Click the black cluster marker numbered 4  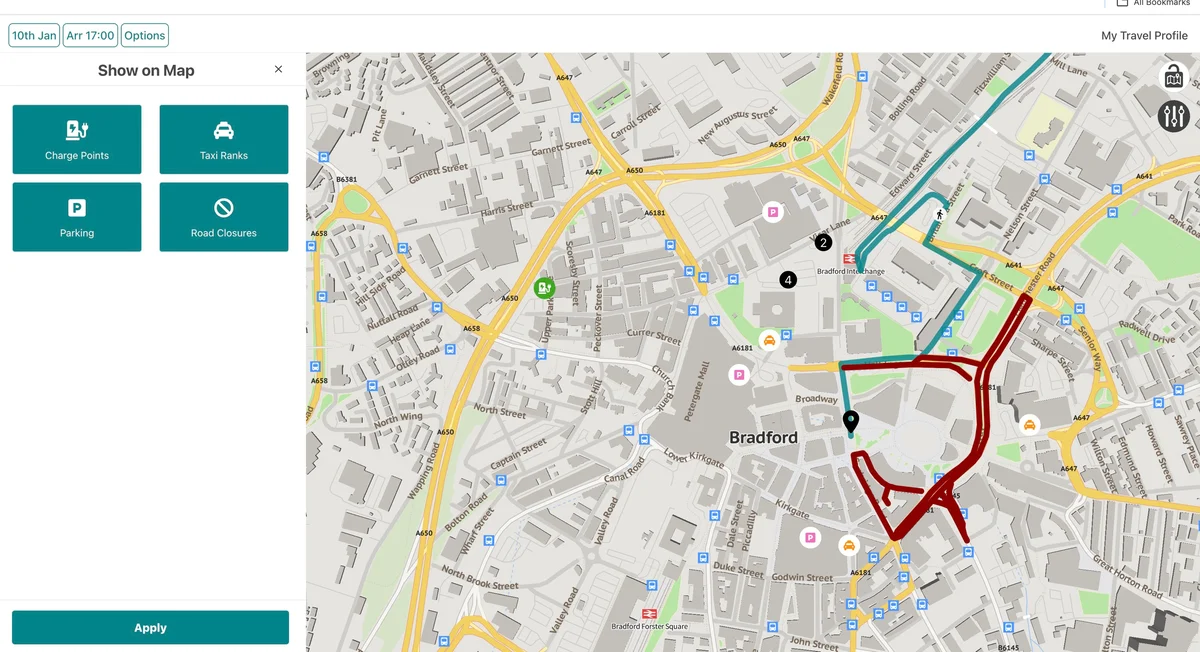coord(788,280)
